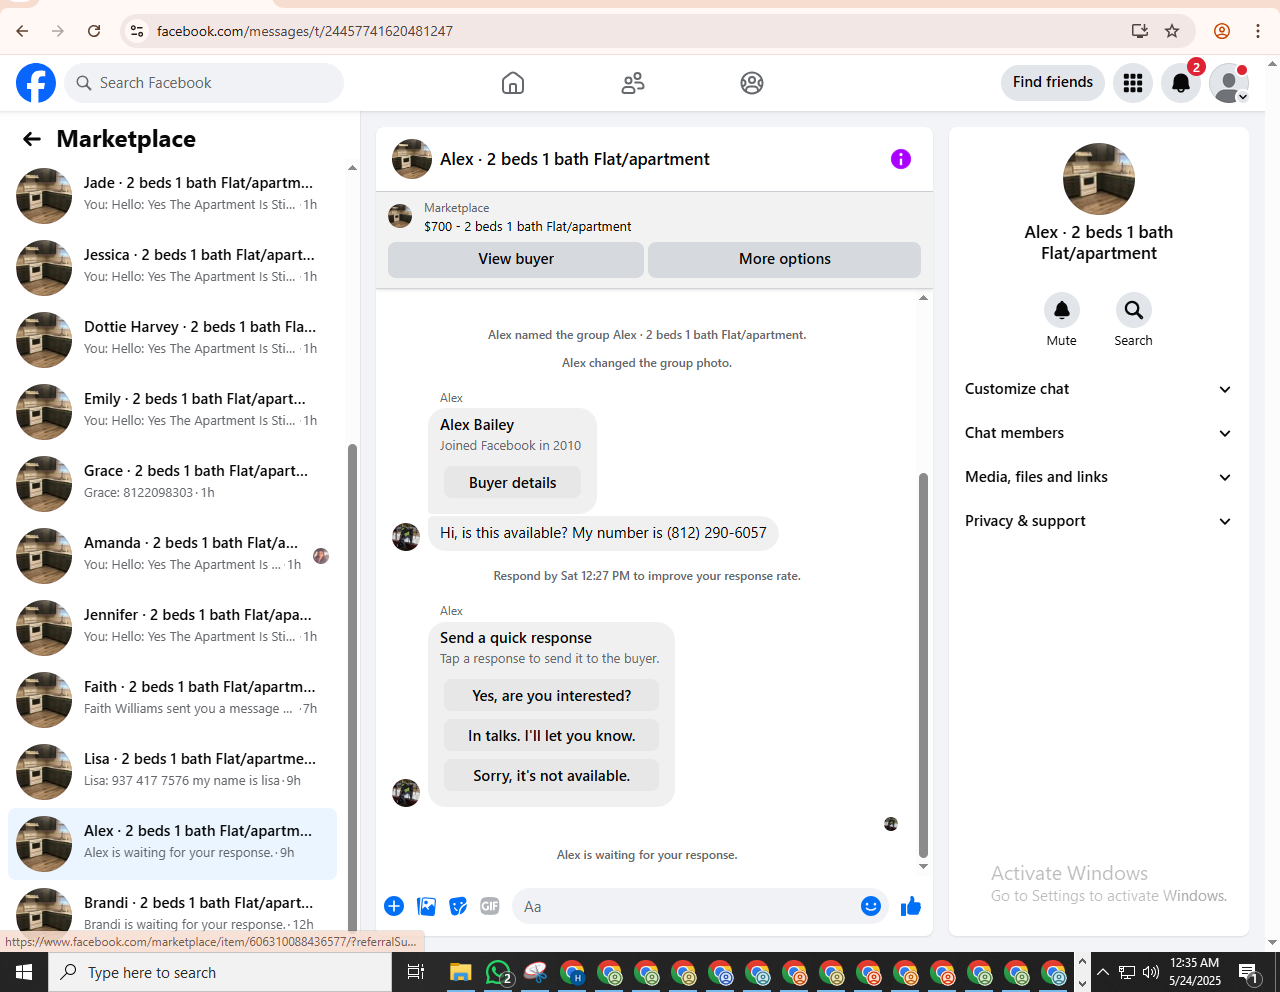The image size is (1280, 992).
Task: Open emoji picker smiley icon
Action: click(871, 906)
